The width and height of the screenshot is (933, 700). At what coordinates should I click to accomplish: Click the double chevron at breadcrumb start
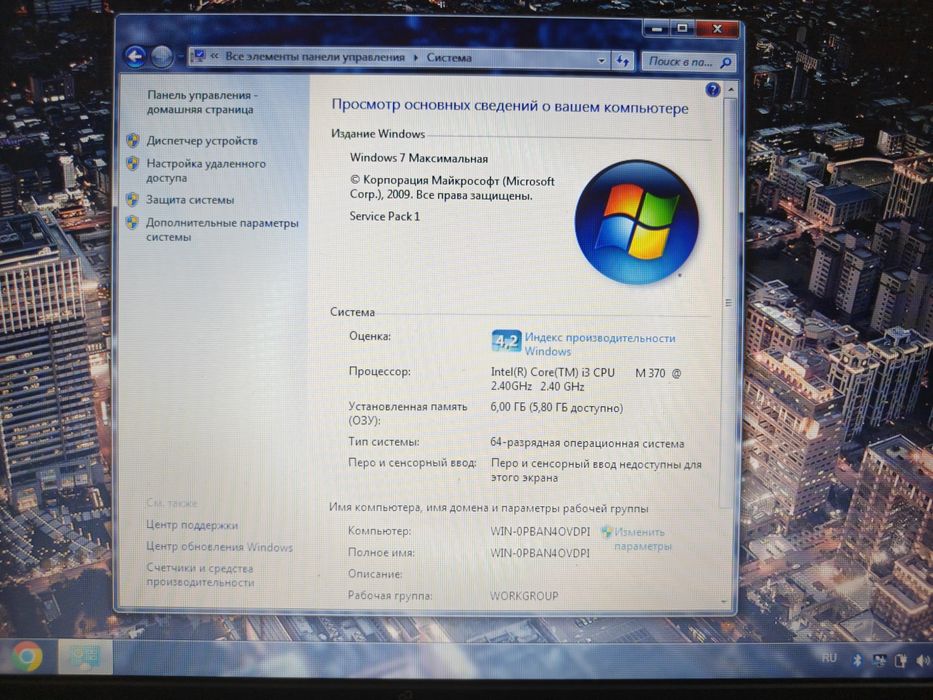[x=214, y=56]
